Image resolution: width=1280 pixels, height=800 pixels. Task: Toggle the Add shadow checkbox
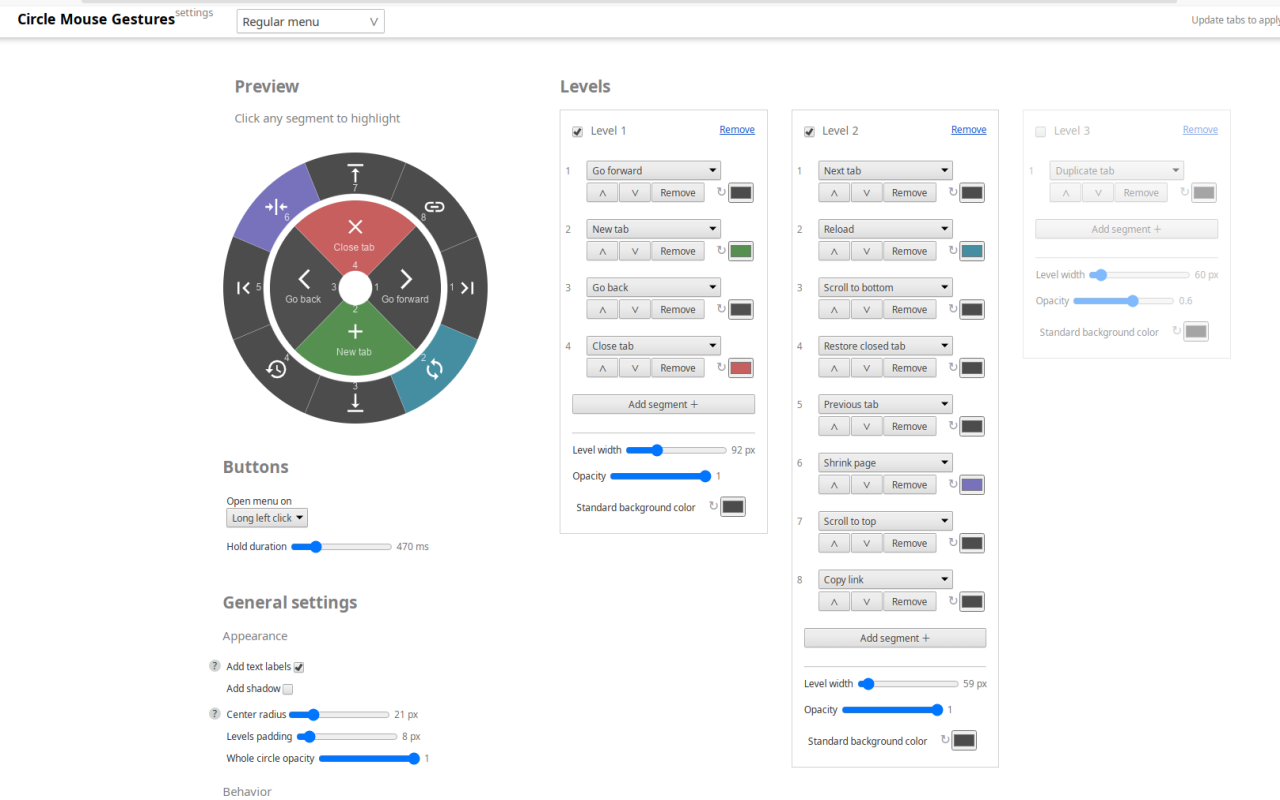(287, 688)
